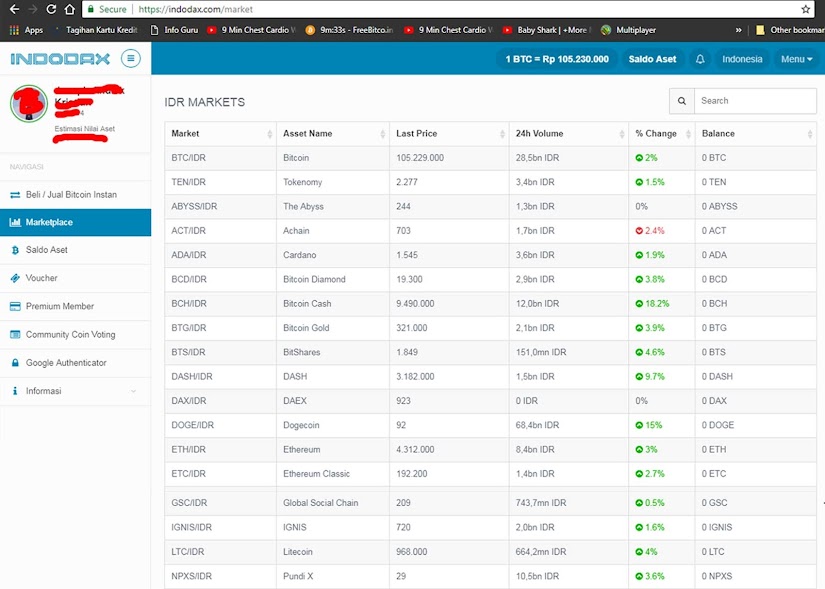Open Premium Member in the sidebar
Image resolution: width=825 pixels, height=589 pixels.
75,306
